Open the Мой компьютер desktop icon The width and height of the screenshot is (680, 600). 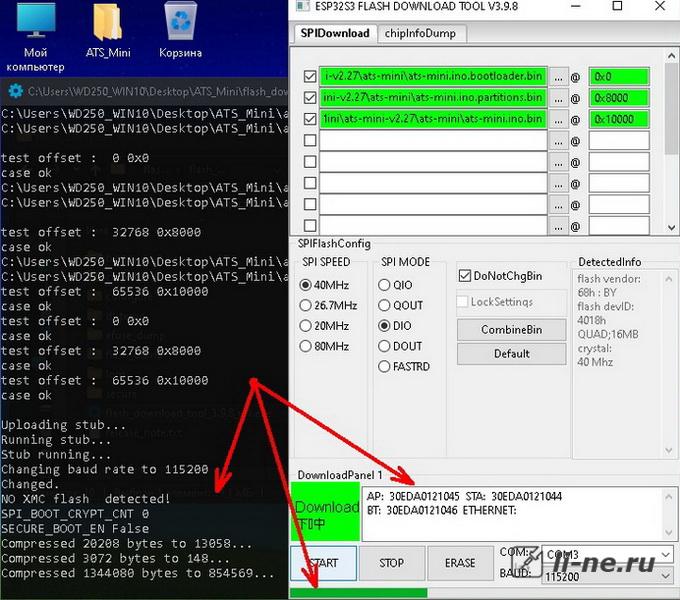point(36,37)
